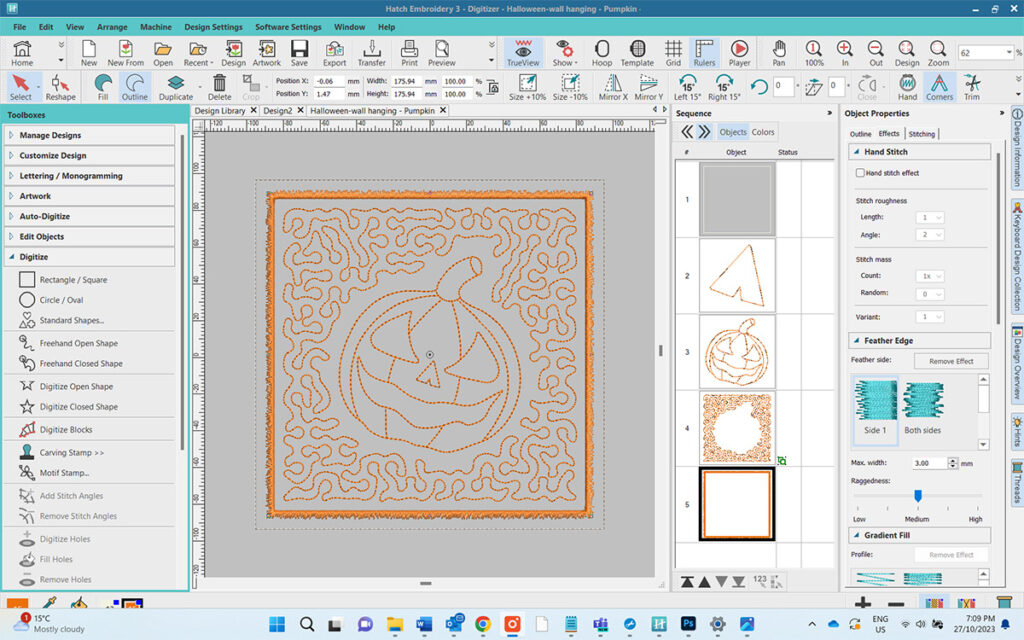
Task: Click the Hoop icon in toolbar
Action: [602, 52]
